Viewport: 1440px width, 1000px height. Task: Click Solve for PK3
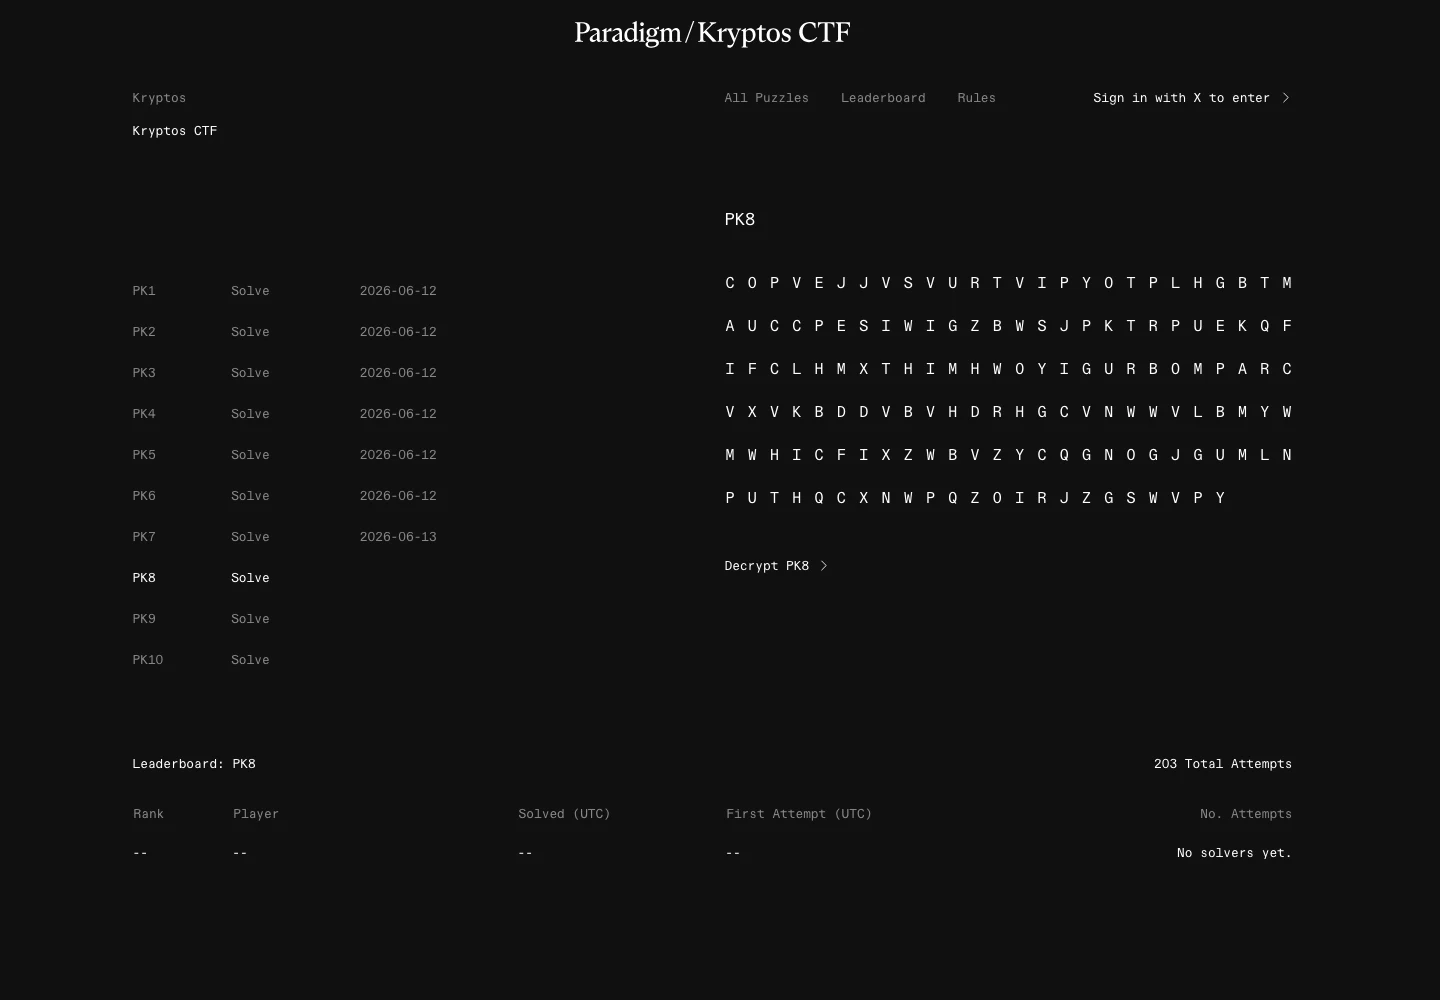(250, 373)
